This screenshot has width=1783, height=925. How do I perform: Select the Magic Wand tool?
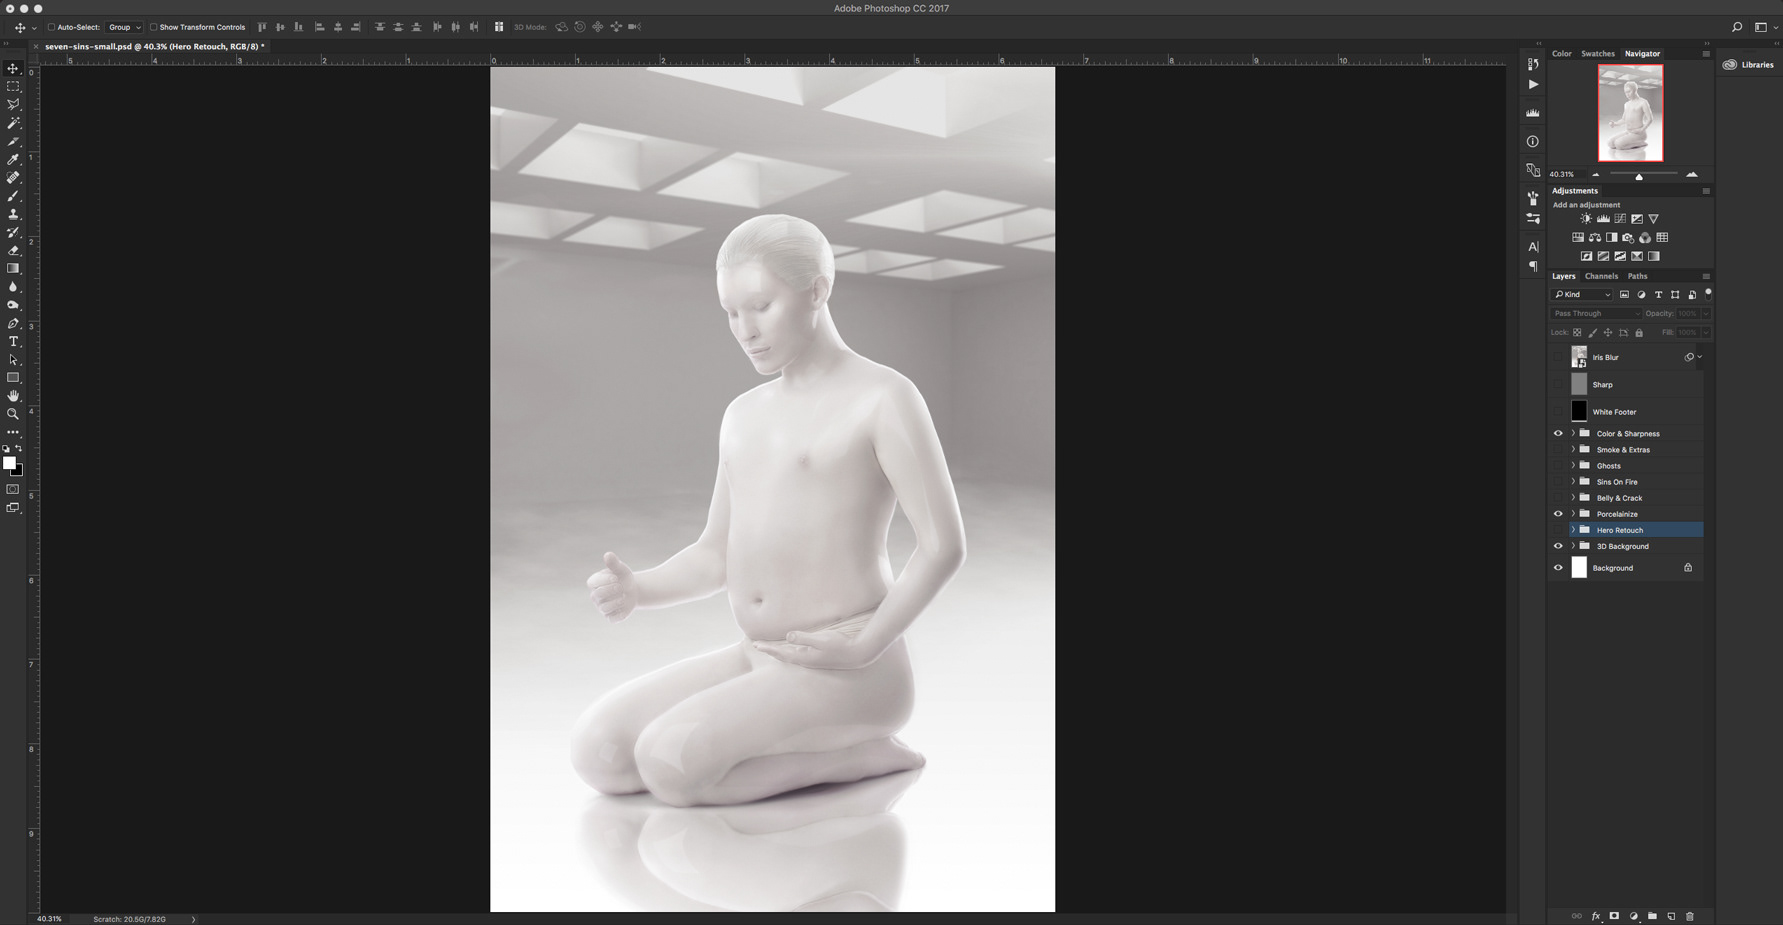point(13,123)
